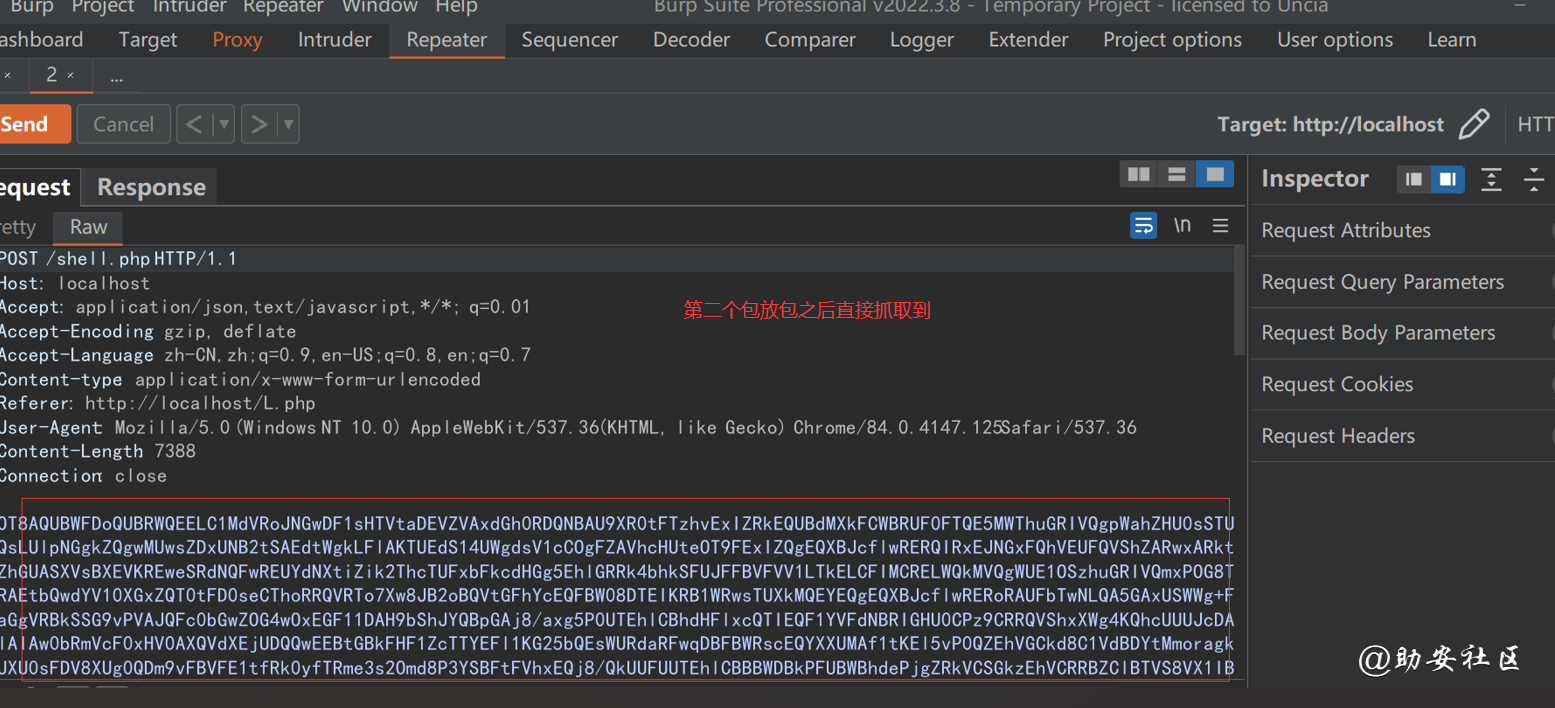Open the Repeater main tab
This screenshot has width=1555, height=708.
pyautogui.click(x=447, y=40)
